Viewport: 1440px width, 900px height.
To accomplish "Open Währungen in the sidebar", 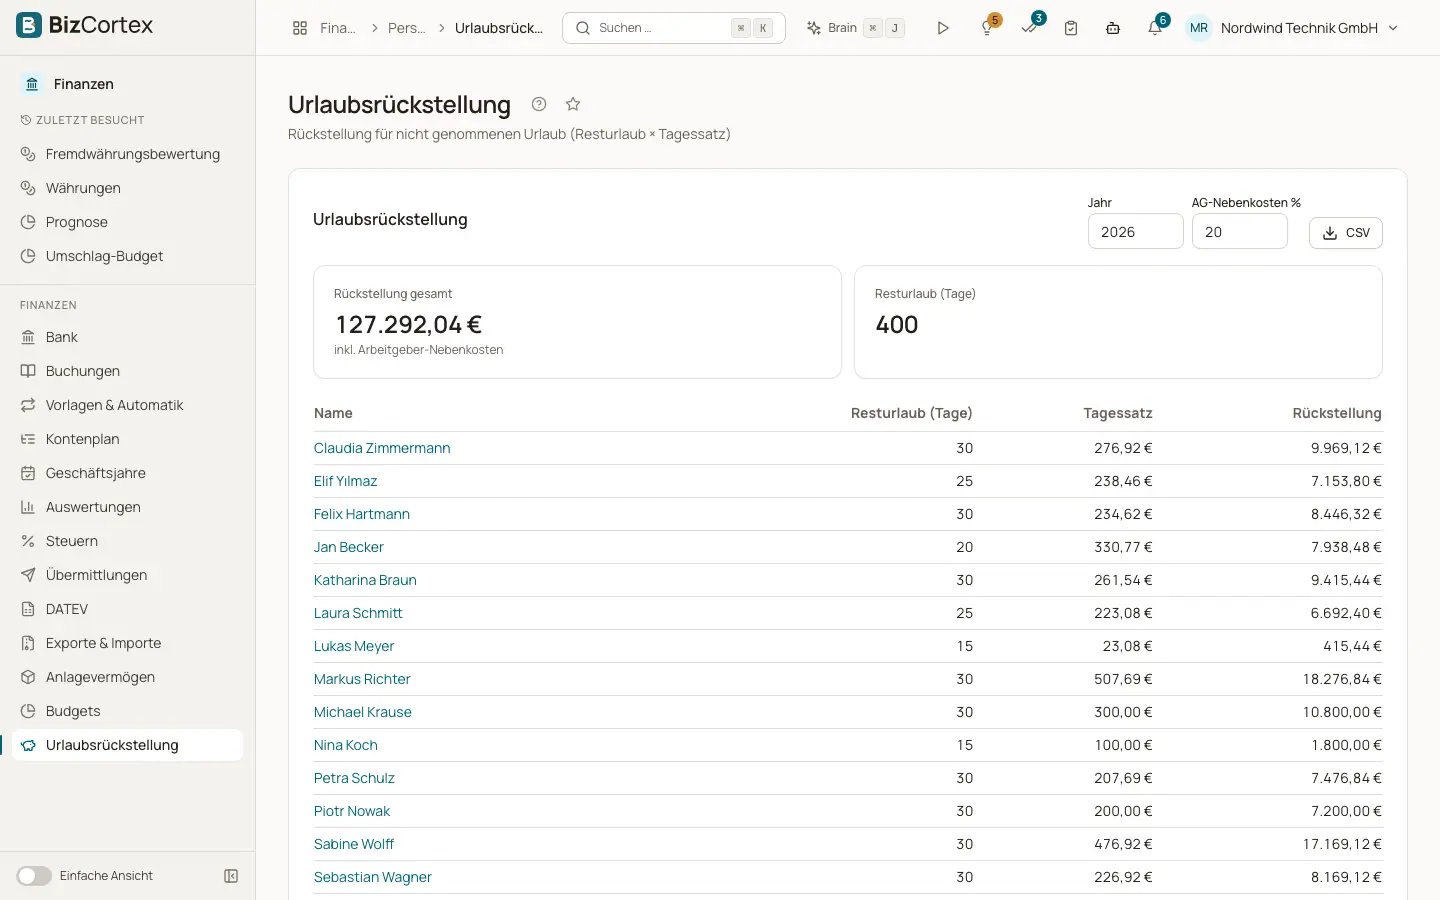I will (128, 188).
